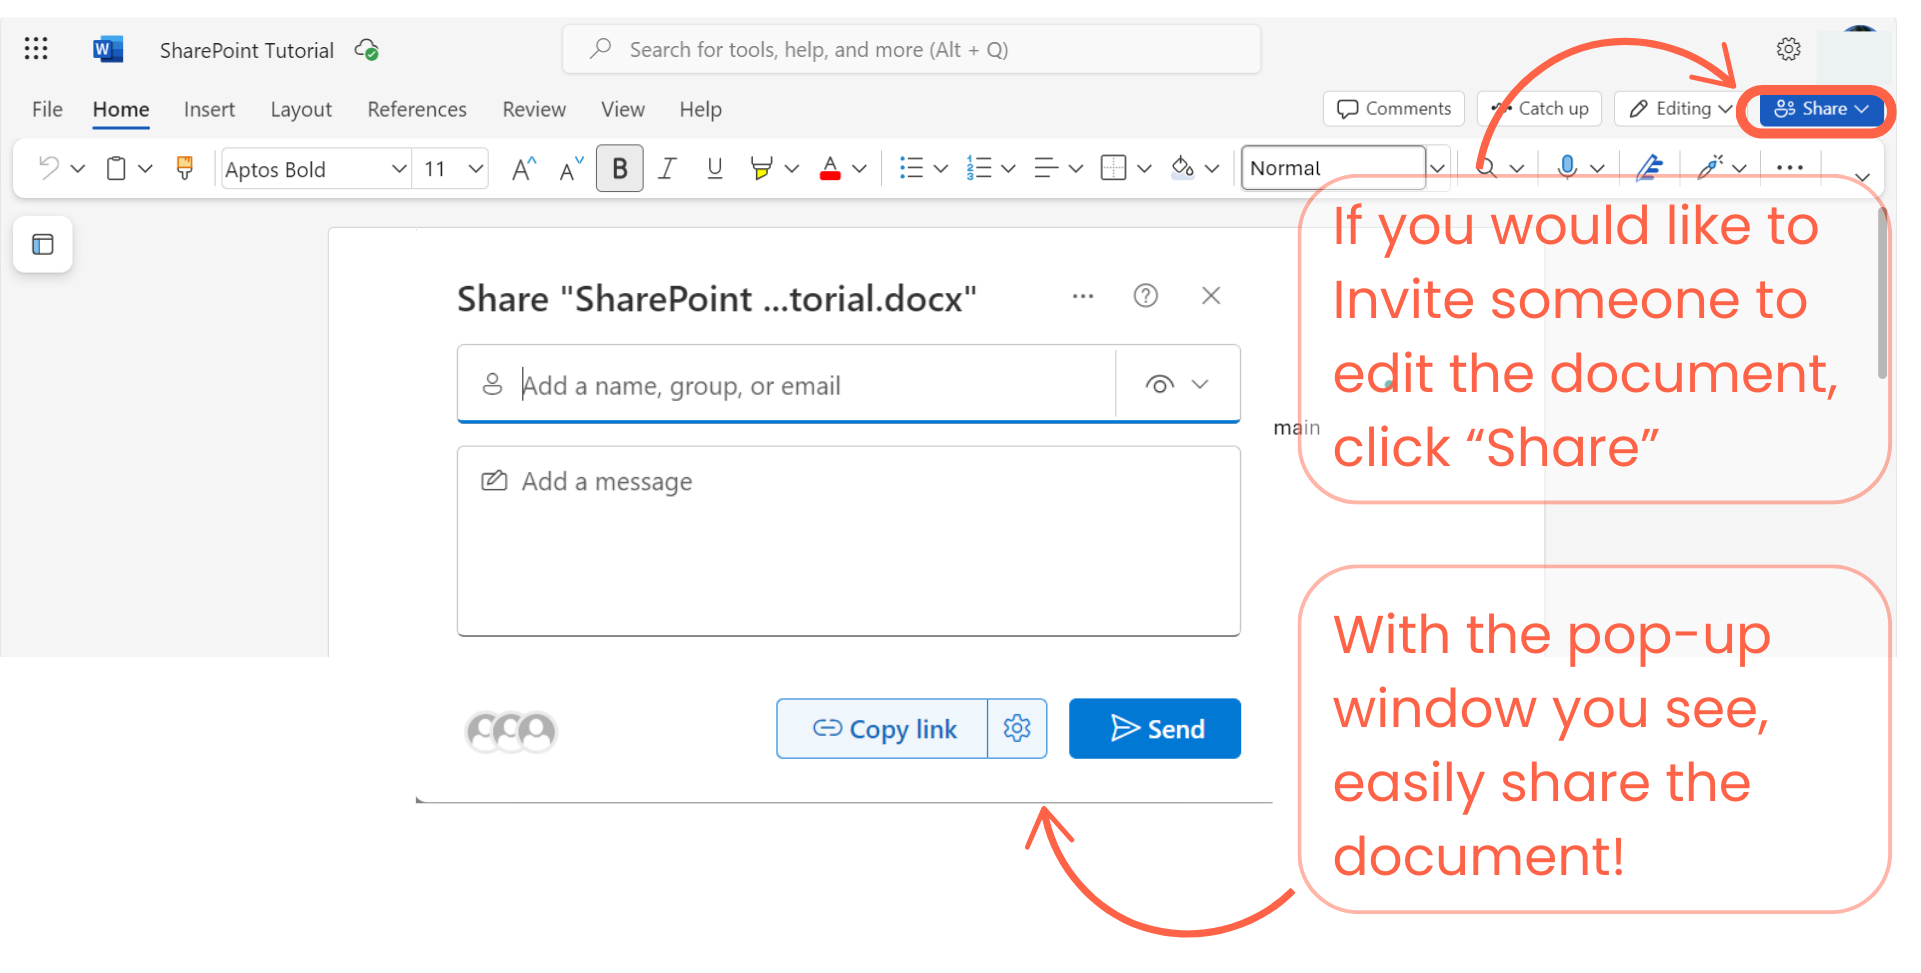This screenshot has width=1921, height=973.
Task: Activate the Format Painter tool
Action: (x=184, y=168)
